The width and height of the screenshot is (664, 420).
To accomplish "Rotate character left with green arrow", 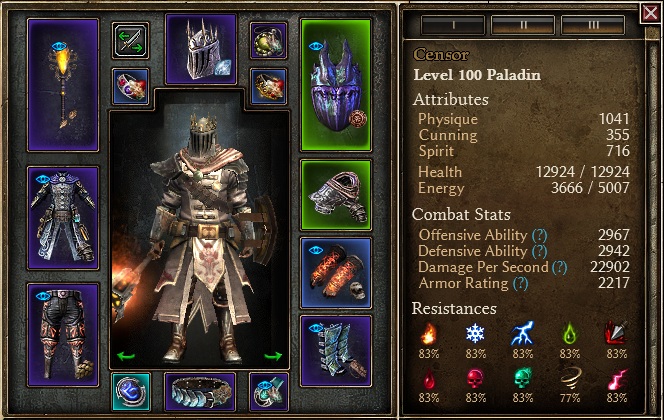I will point(125,356).
